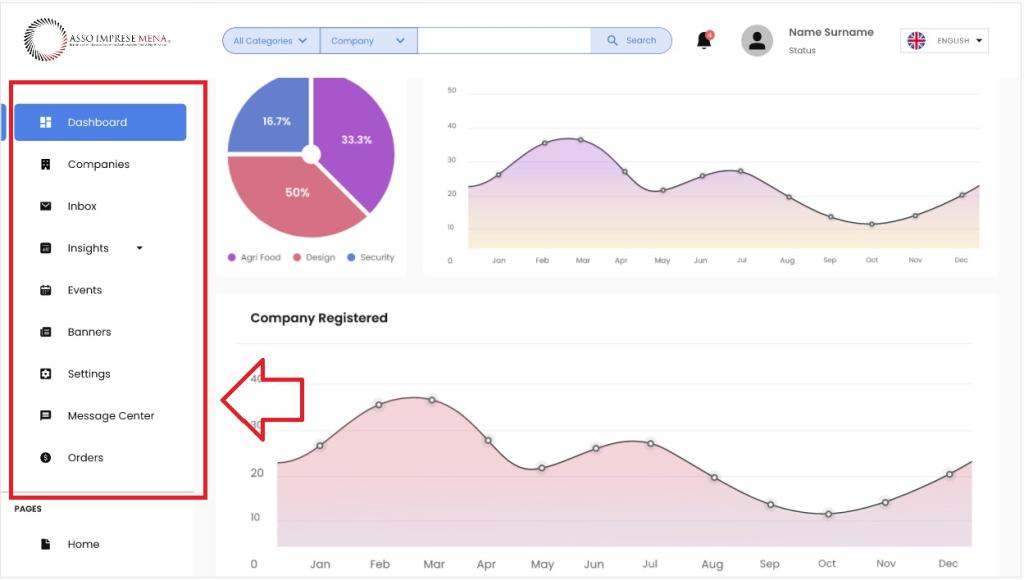Viewport: 1024px width, 580px height.
Task: Open the English language selector
Action: (944, 41)
